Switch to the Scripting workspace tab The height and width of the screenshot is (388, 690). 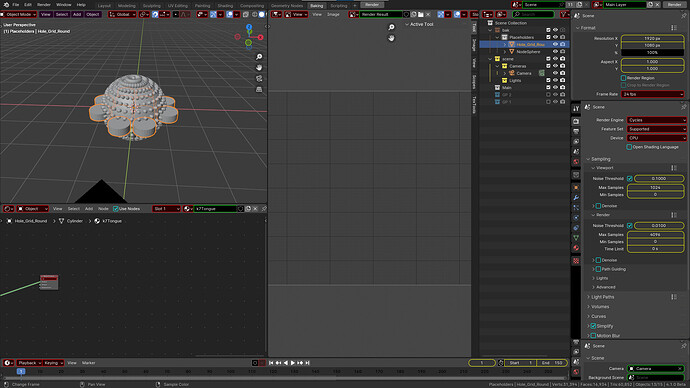click(x=339, y=6)
